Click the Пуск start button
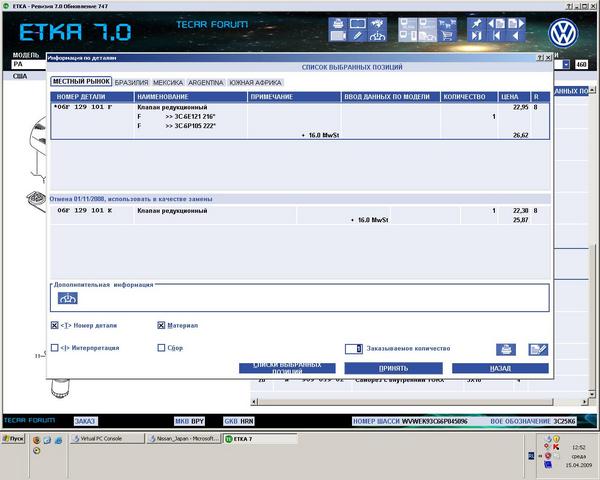 (x=13, y=439)
